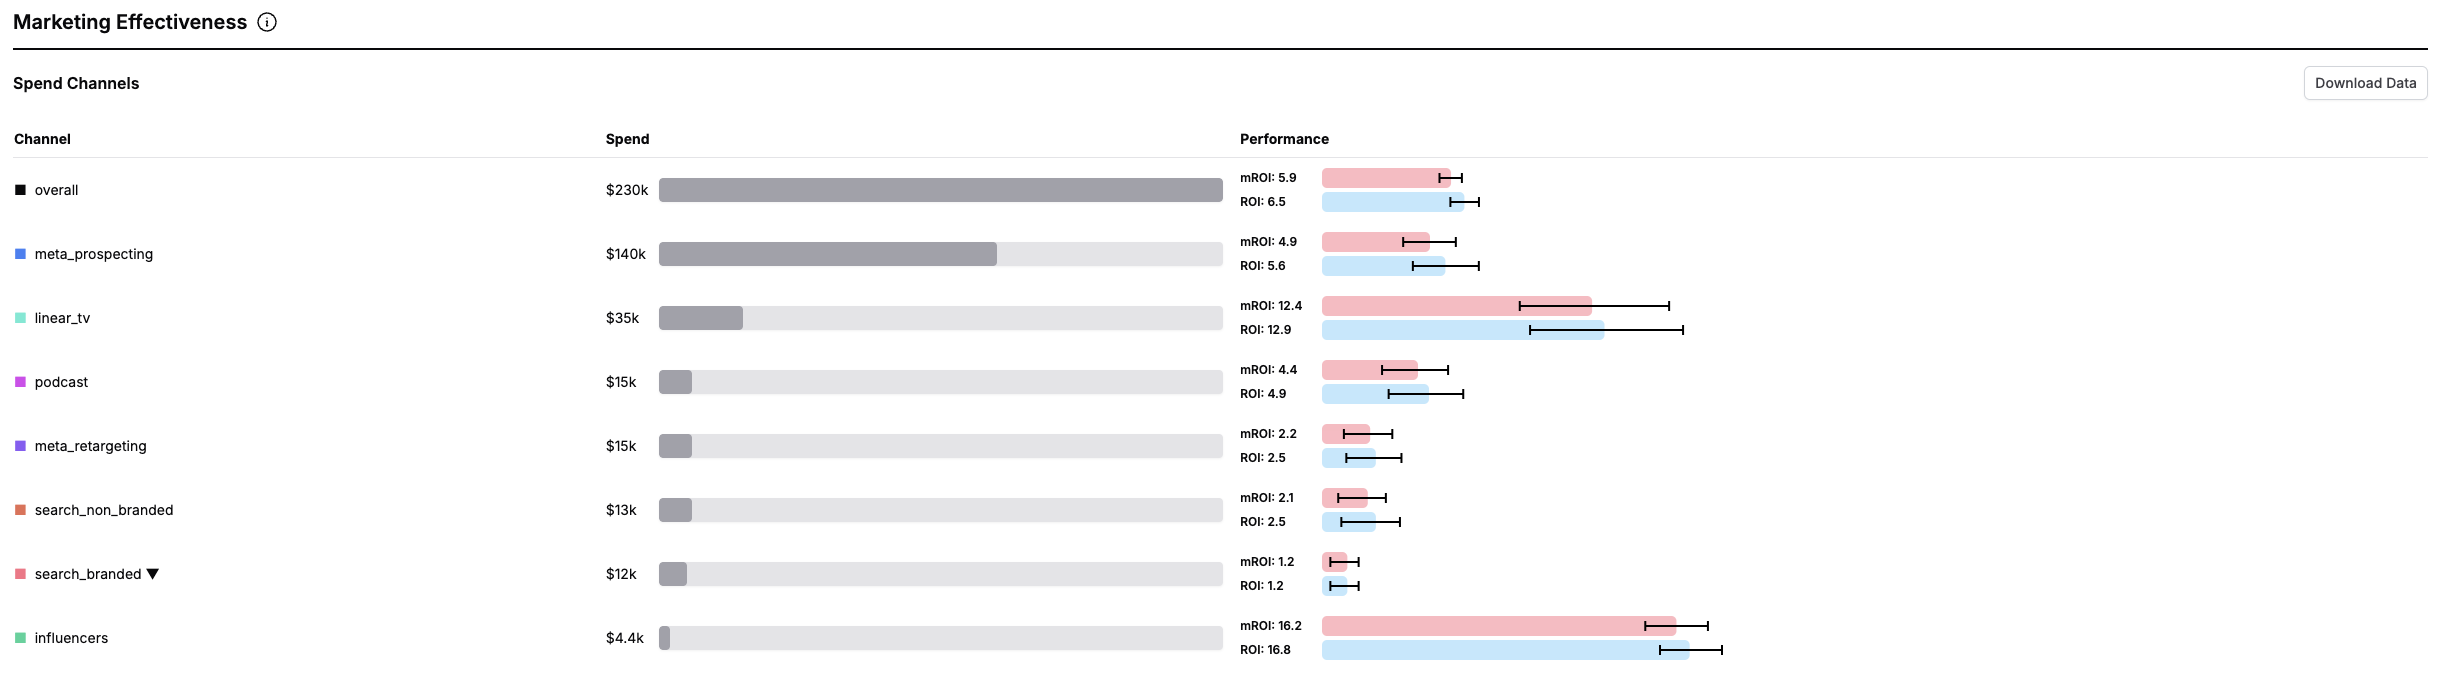
Task: Click the Channel column header
Action: click(42, 139)
